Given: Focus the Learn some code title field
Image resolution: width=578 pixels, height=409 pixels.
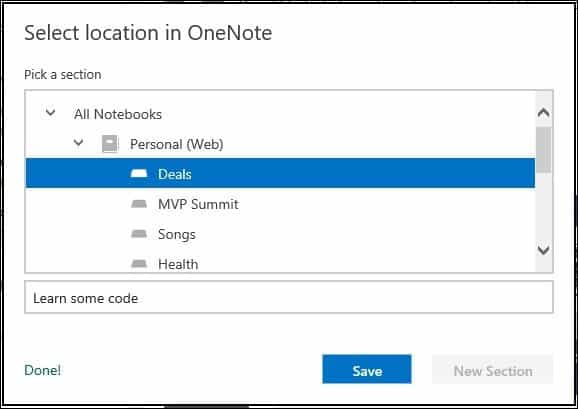Looking at the screenshot, I should (289, 297).
